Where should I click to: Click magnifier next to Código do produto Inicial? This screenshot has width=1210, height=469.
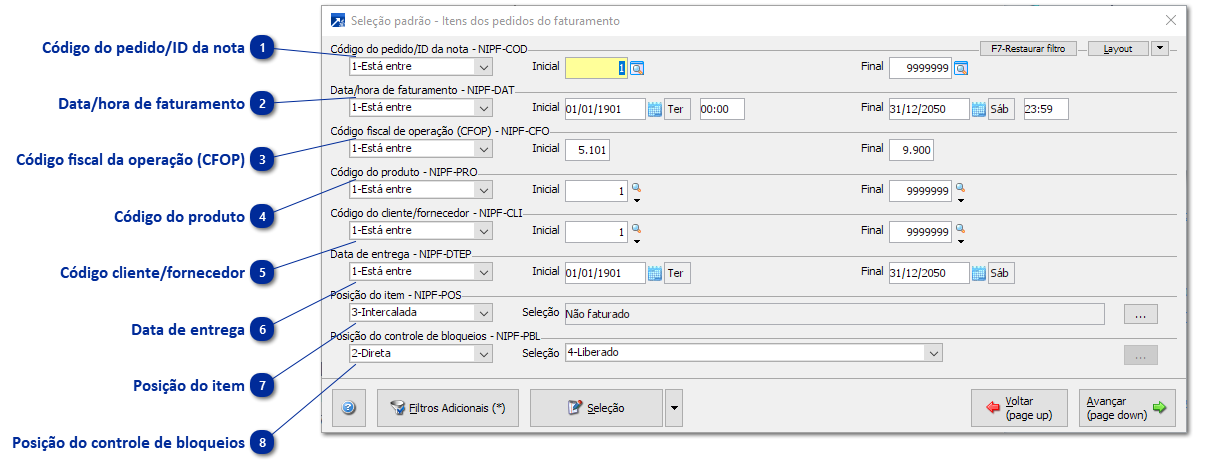[x=635, y=187]
